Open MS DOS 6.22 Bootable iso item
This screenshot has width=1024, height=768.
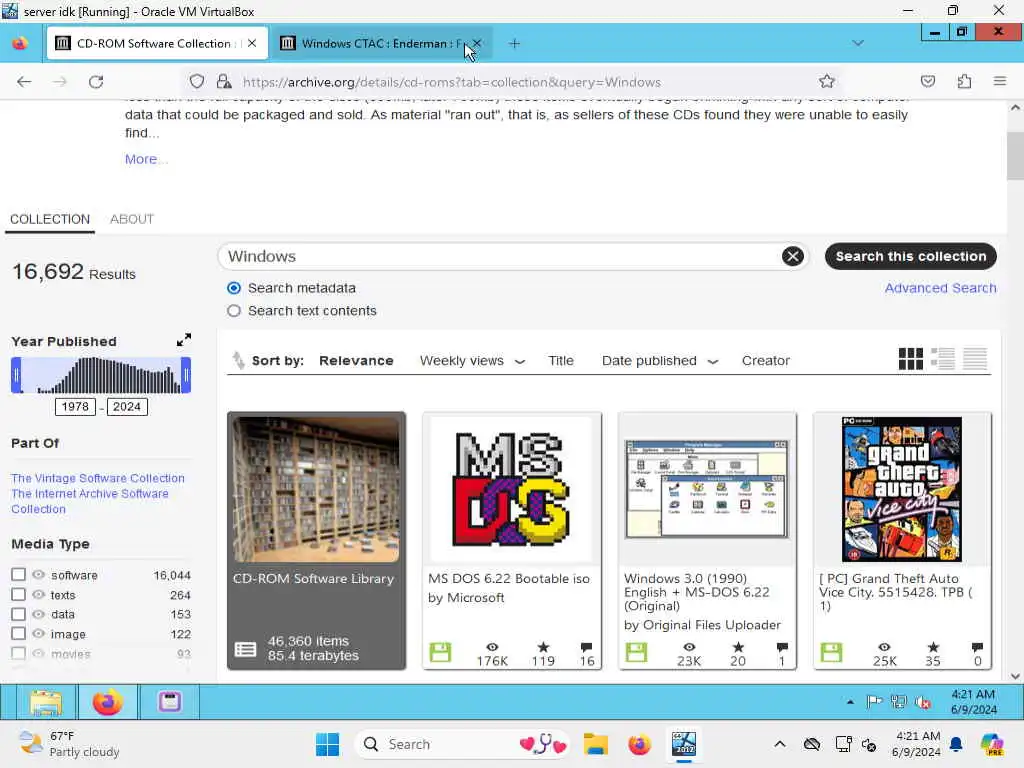pyautogui.click(x=512, y=541)
